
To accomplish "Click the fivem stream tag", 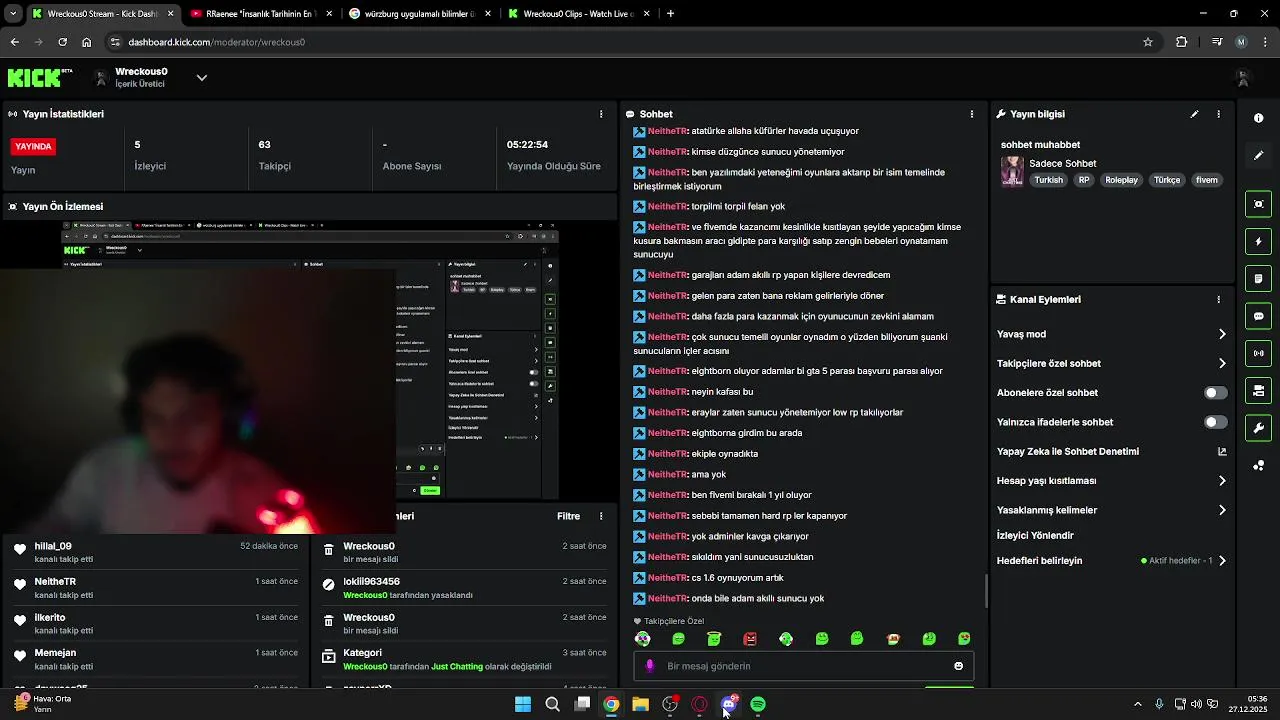I will click(x=1207, y=180).
